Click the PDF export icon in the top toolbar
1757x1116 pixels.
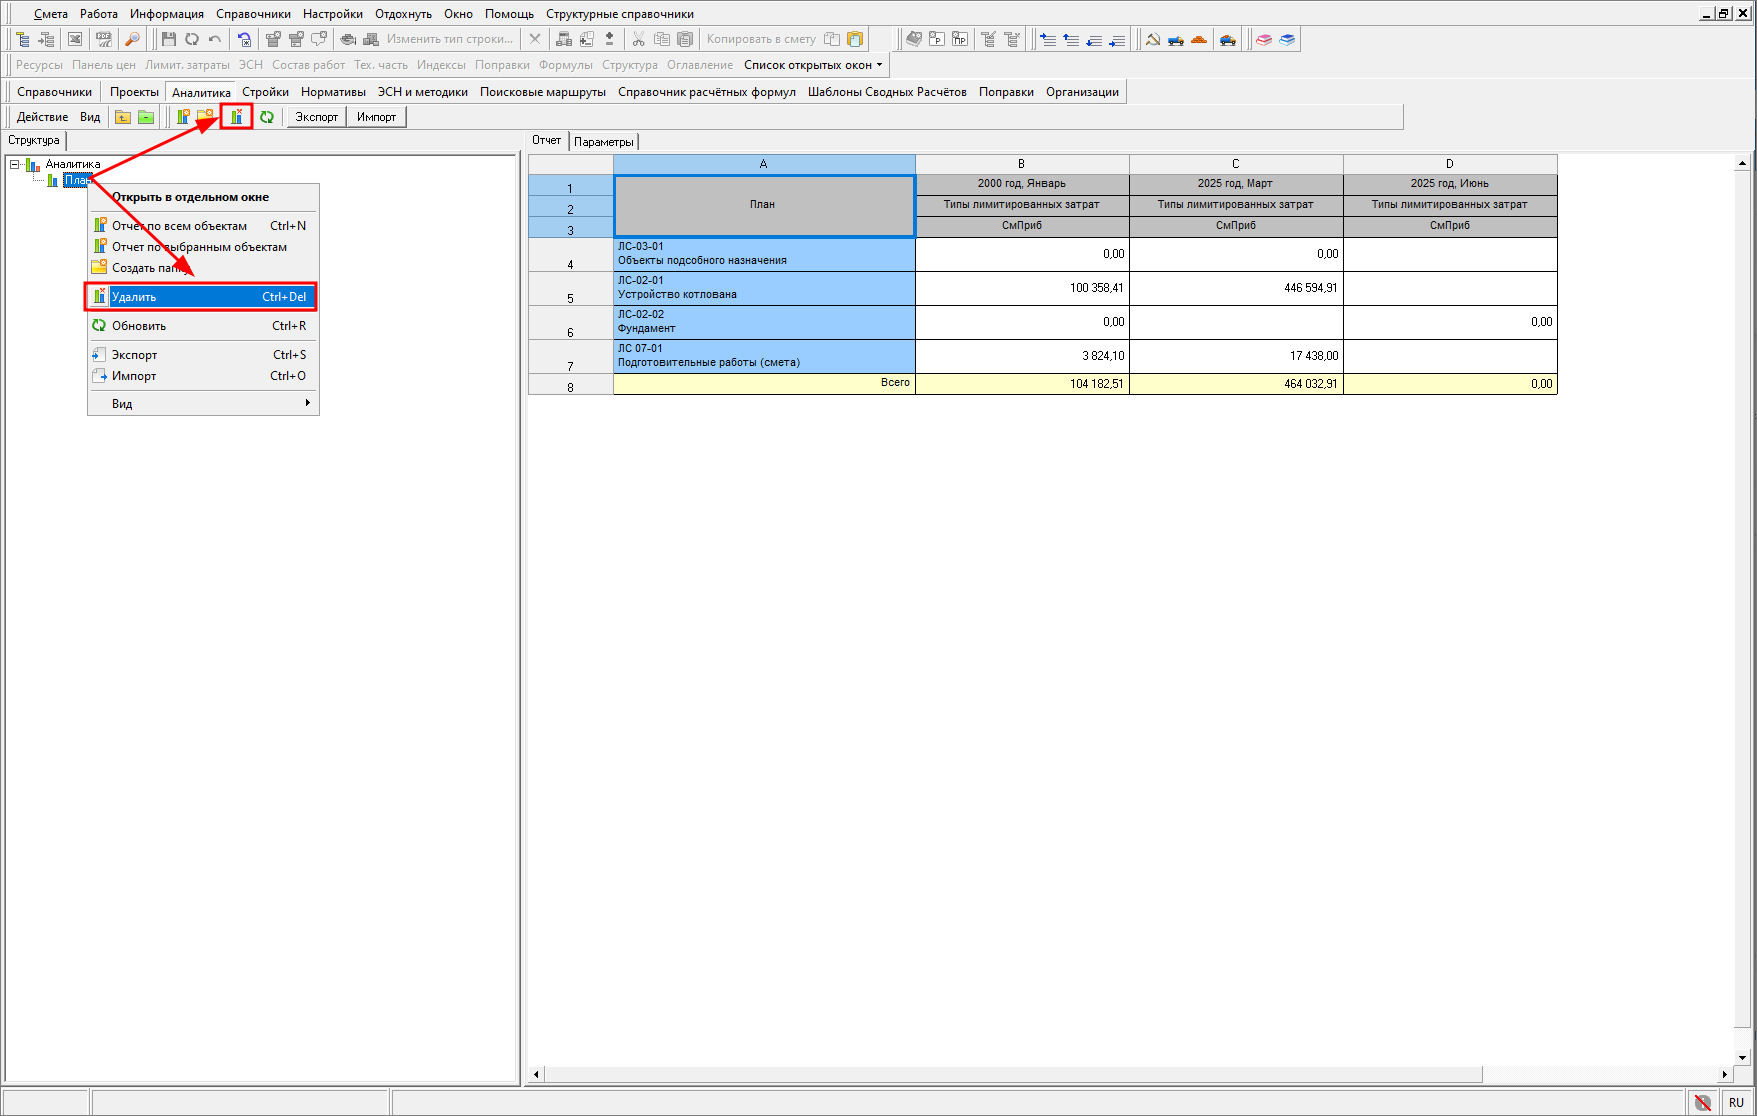tap(103, 39)
